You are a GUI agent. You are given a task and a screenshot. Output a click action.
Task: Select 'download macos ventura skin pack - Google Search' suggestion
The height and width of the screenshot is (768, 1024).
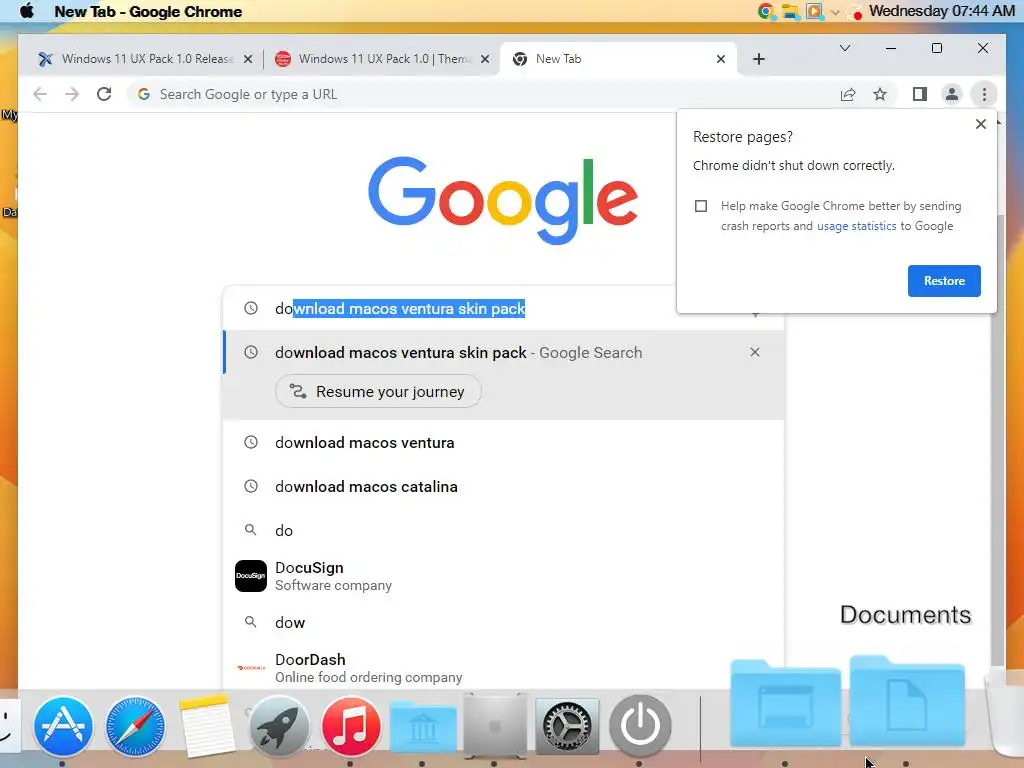point(504,353)
